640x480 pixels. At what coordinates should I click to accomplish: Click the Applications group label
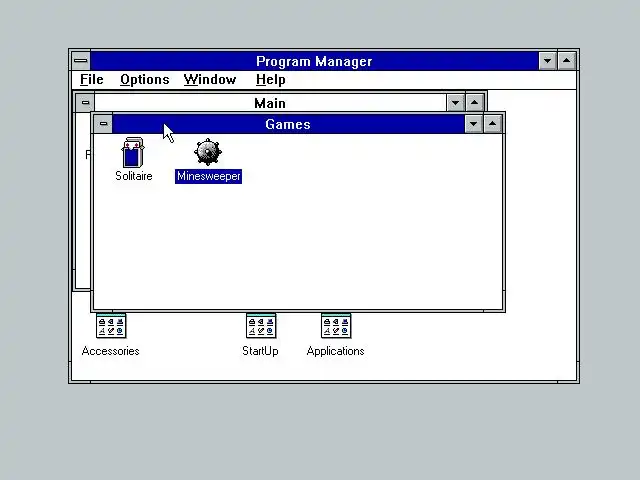pyautogui.click(x=336, y=351)
